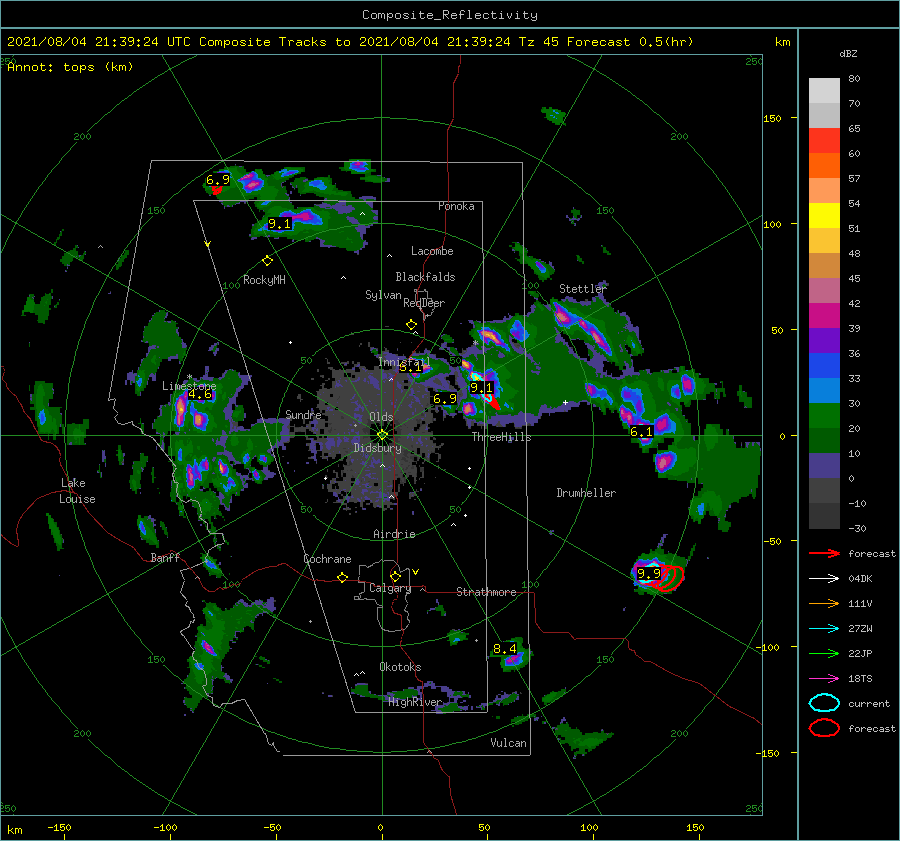Pick the magenta 42 dBZ color swatch
The image size is (900, 841).
[x=824, y=316]
